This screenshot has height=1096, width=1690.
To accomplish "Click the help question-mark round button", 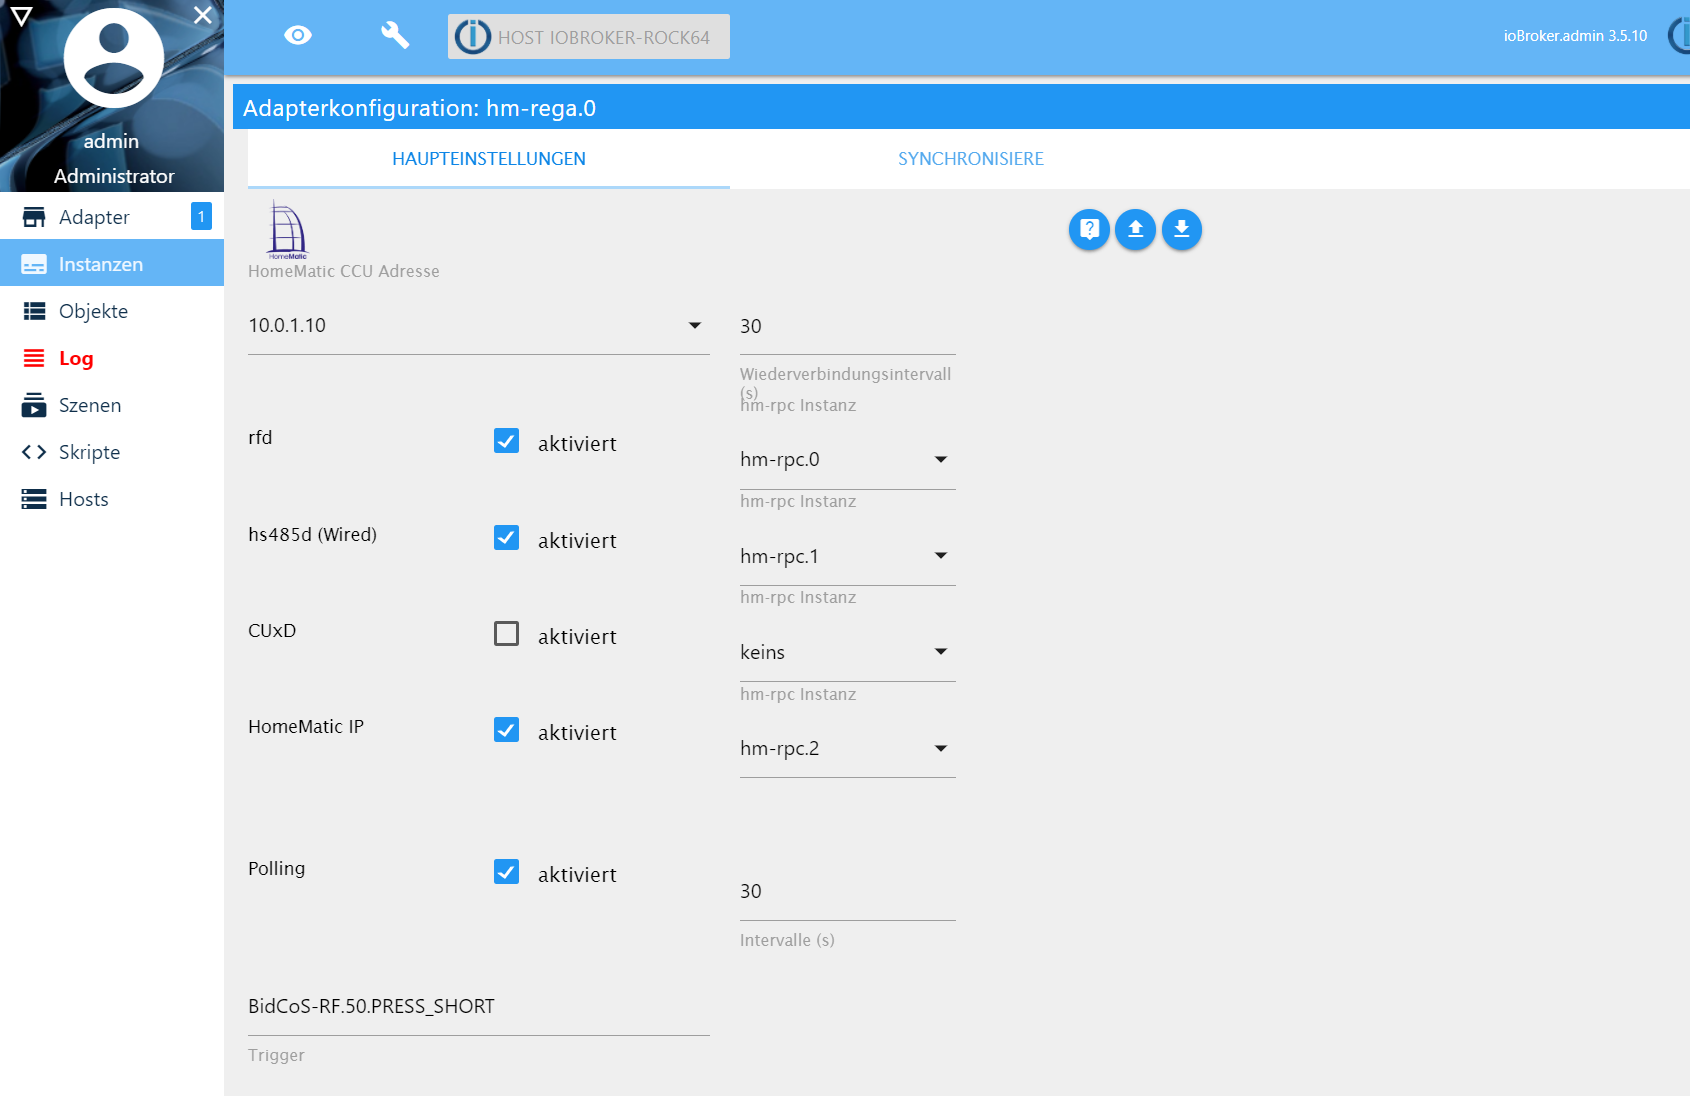I will [1089, 229].
